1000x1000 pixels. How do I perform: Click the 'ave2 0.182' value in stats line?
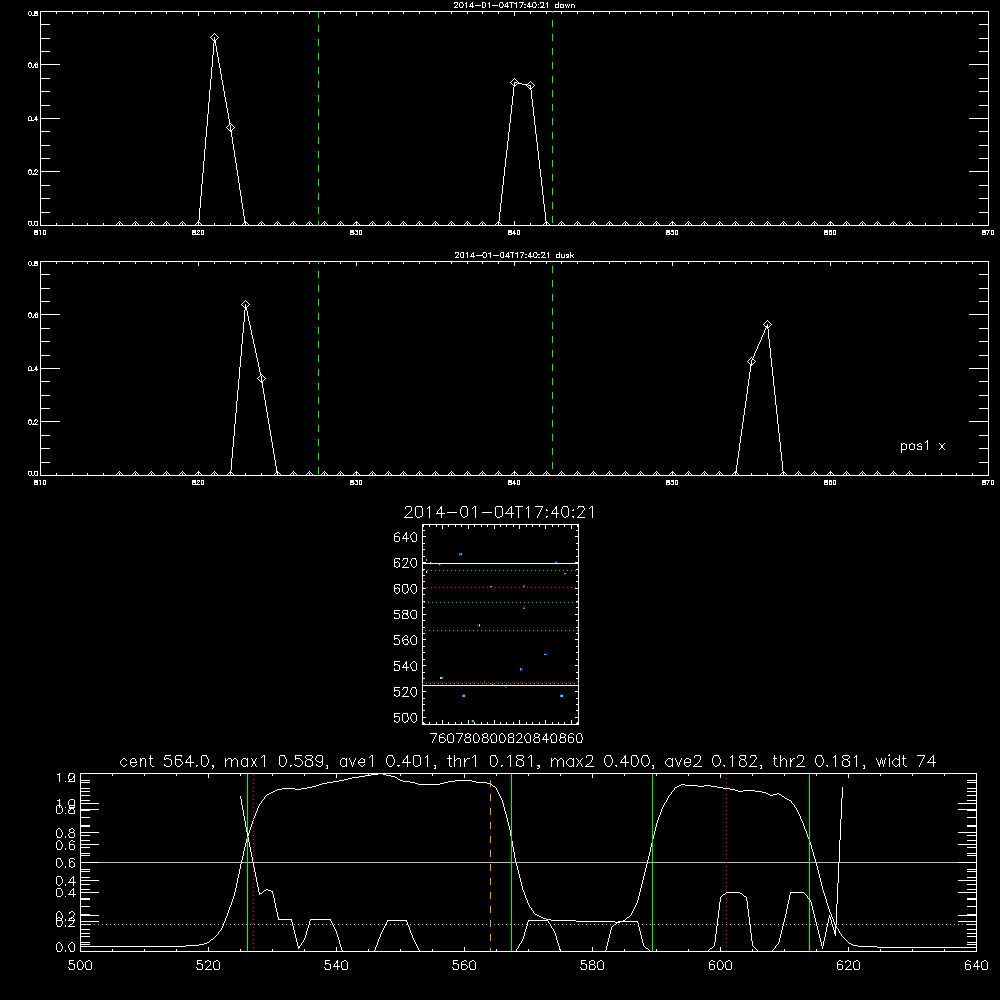pyautogui.click(x=713, y=761)
